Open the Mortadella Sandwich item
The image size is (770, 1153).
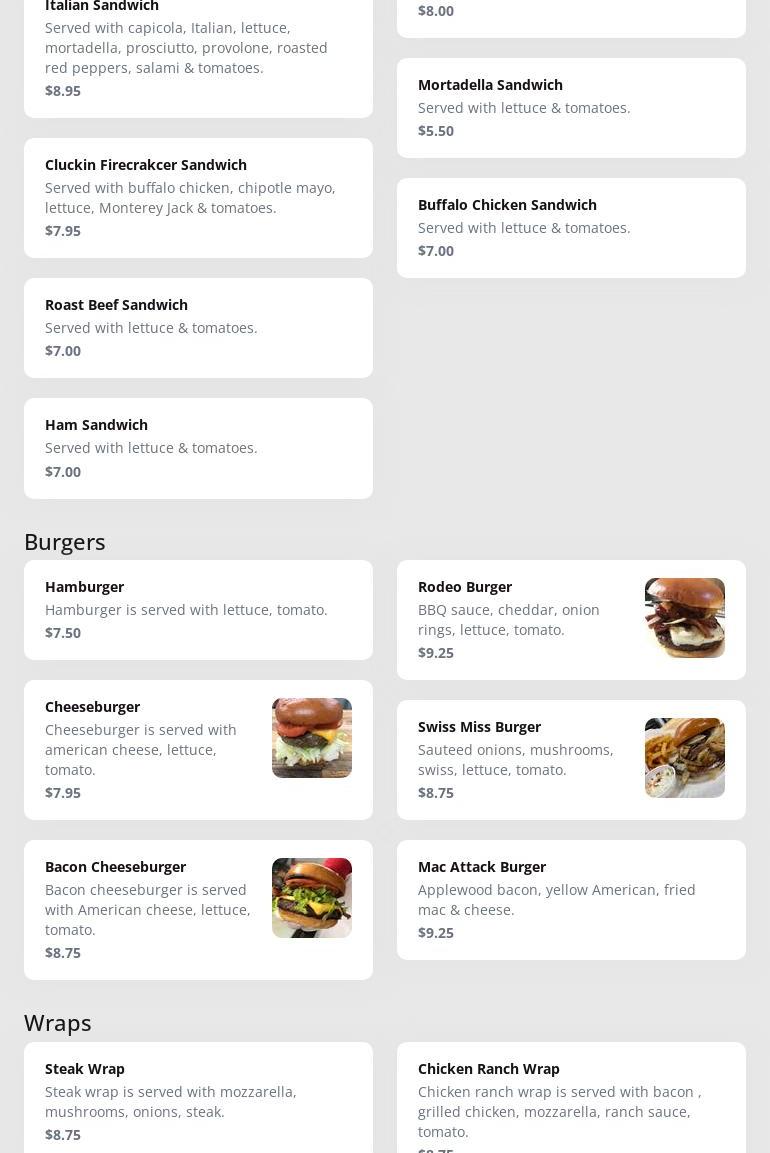(x=571, y=108)
